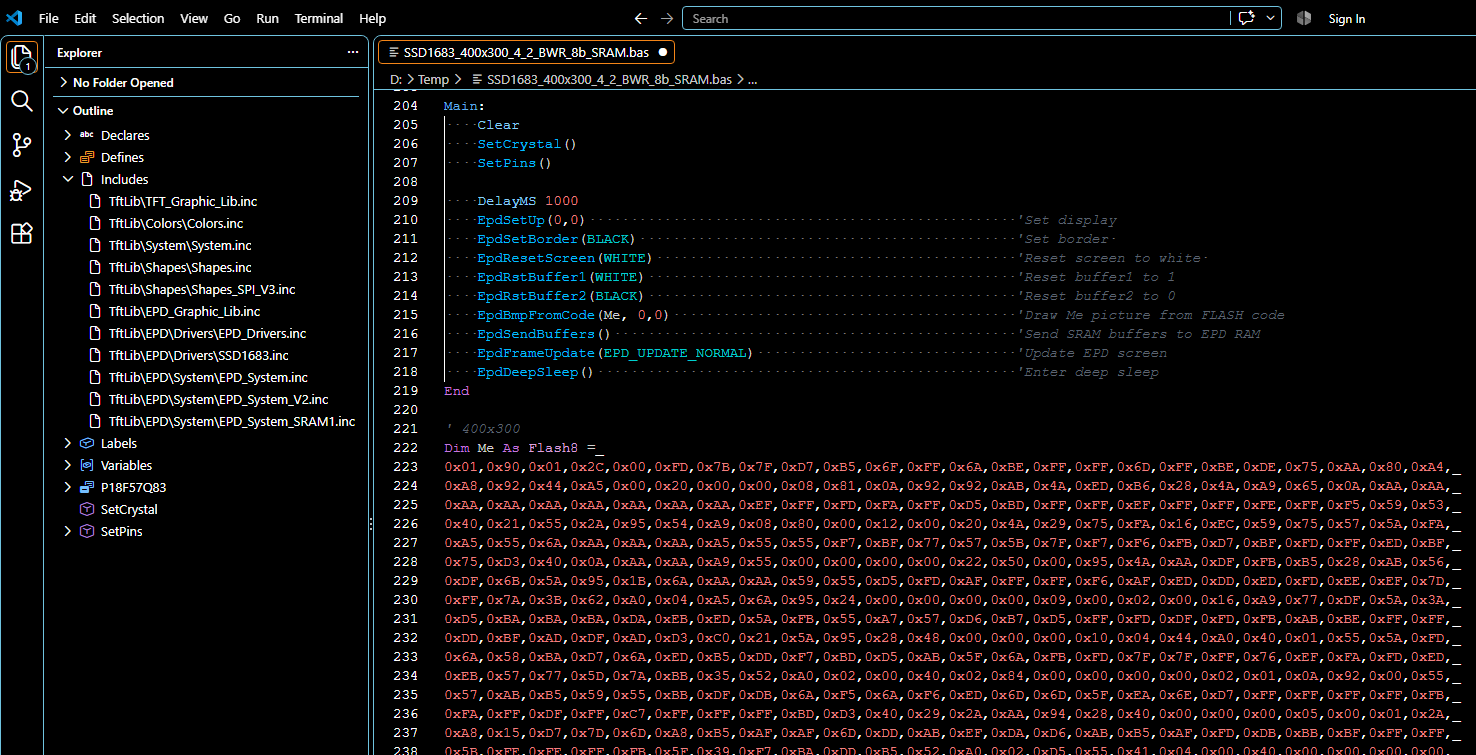Screen dimensions: 1476x755
Task: Expand the P18F57Q83 outline node
Action: pyautogui.click(x=68, y=487)
